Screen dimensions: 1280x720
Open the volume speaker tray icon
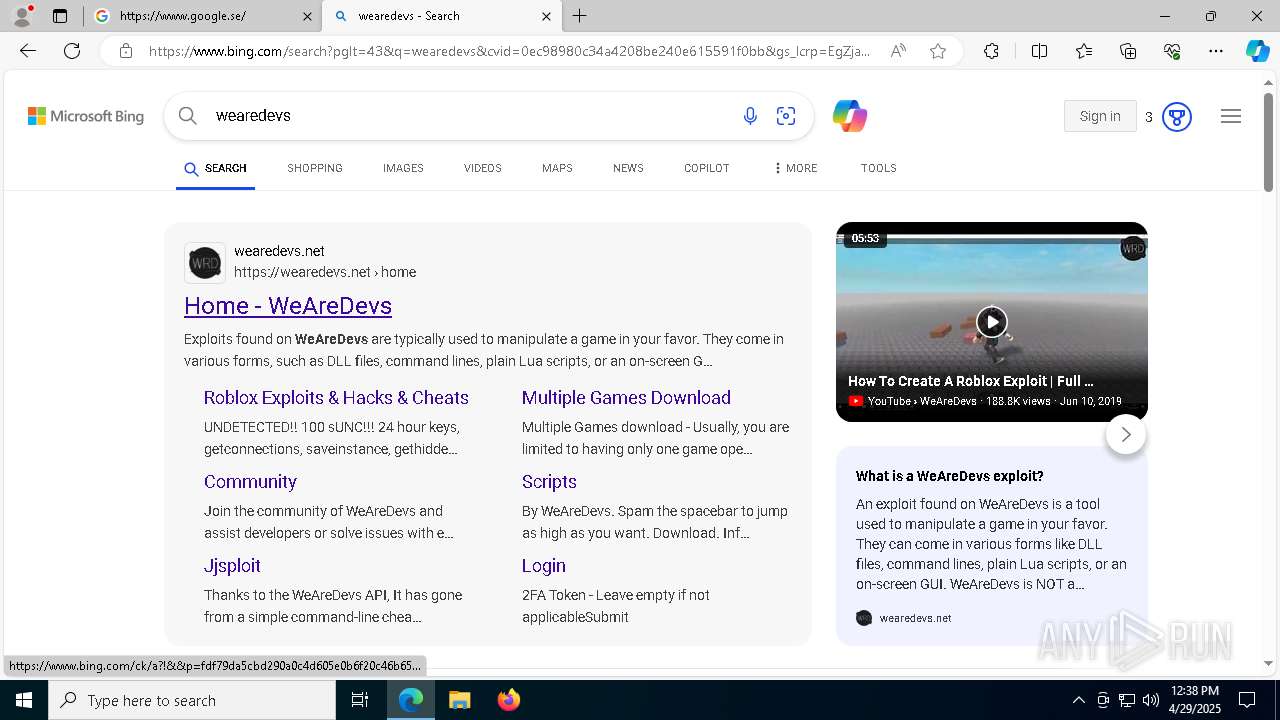(x=1151, y=700)
